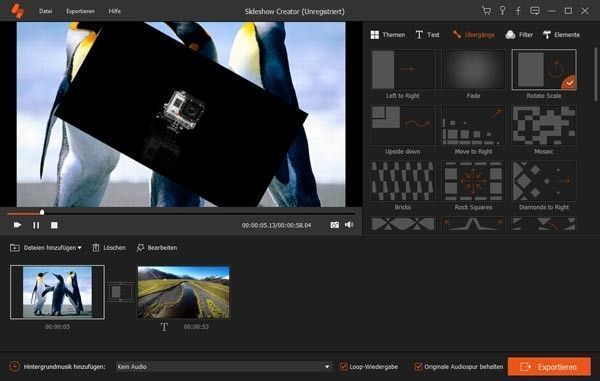600x381 pixels.
Task: Toggle Originale Audiospur behalten checkbox
Action: 418,367
